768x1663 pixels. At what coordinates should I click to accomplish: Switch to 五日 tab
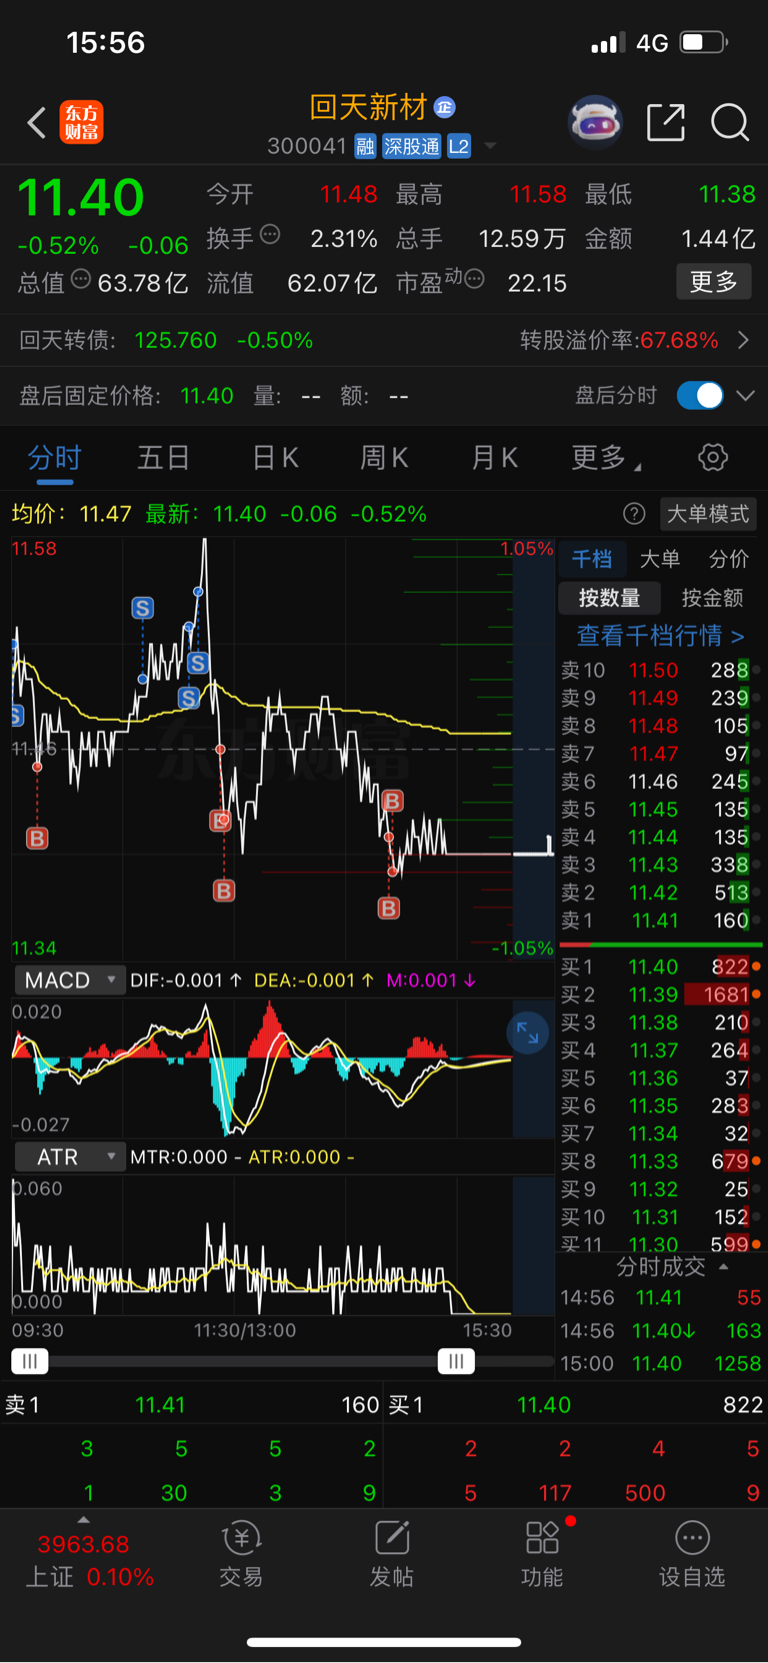[x=163, y=458]
